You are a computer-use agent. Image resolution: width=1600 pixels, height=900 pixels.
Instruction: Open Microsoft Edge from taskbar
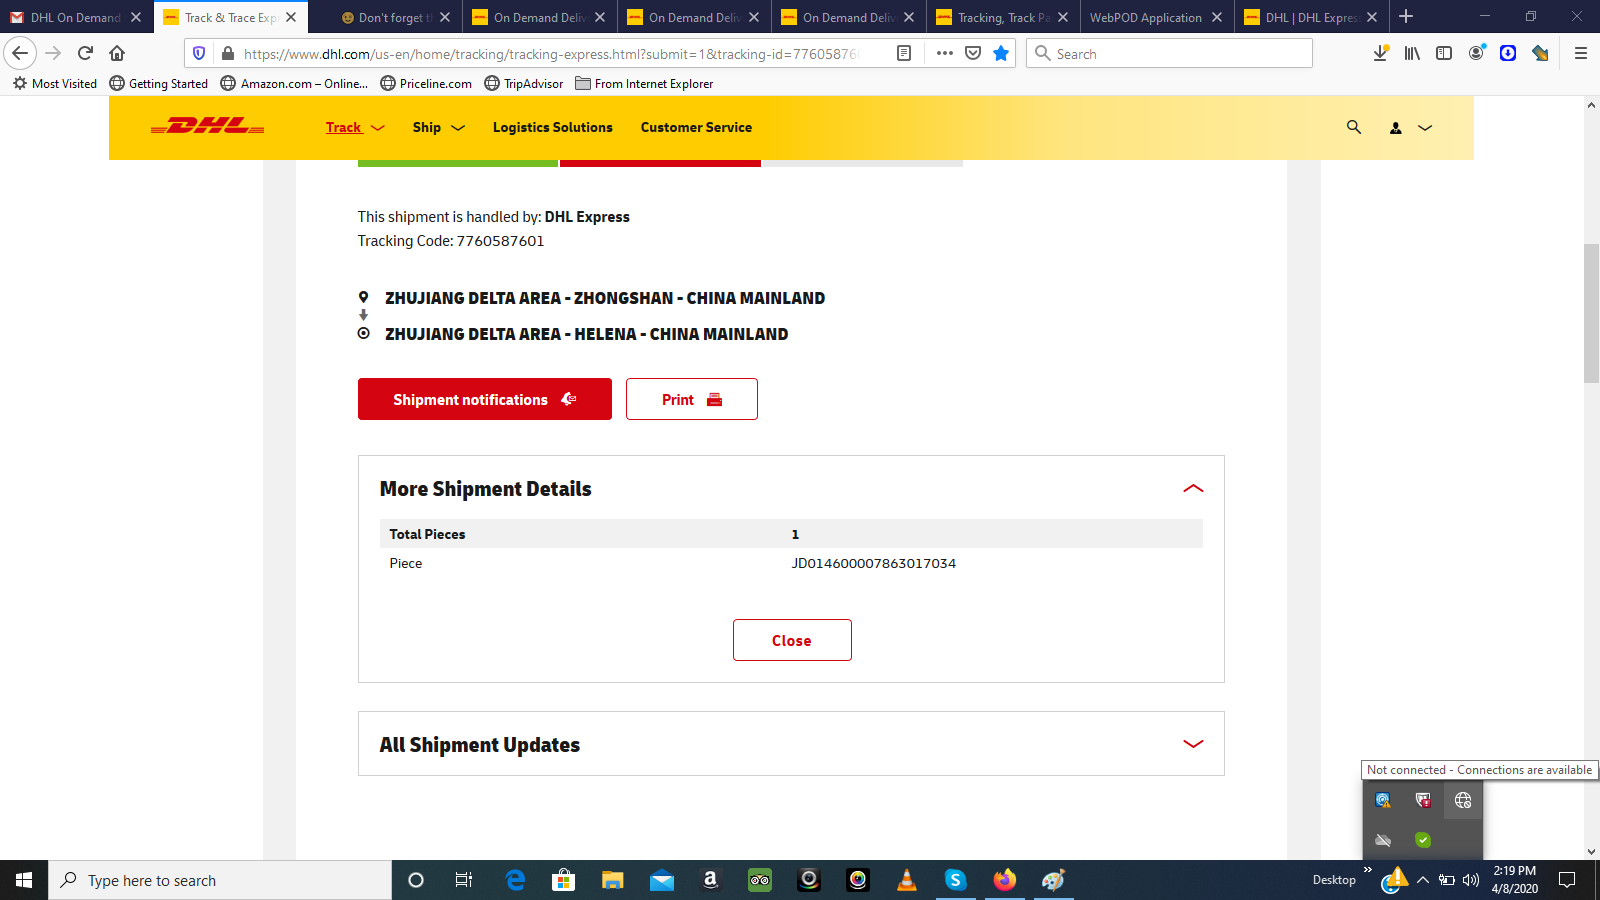[x=515, y=880]
